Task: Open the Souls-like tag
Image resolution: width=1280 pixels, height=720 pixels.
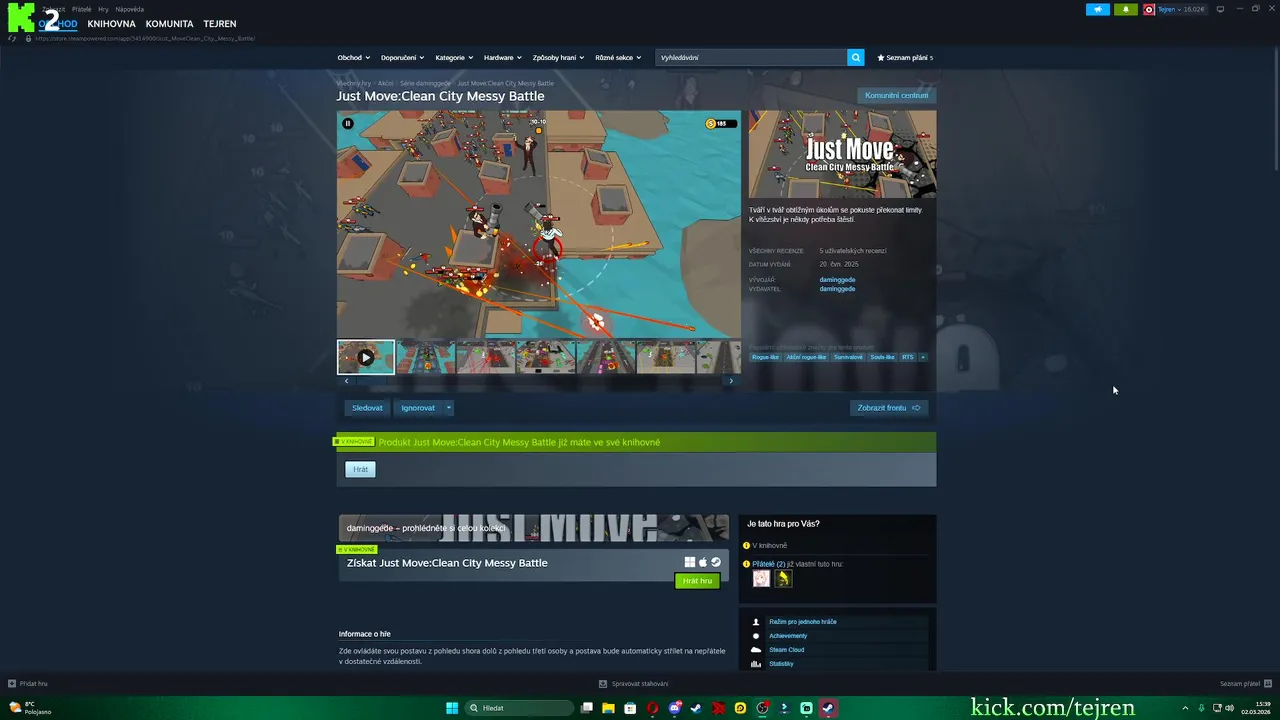Action: click(882, 357)
